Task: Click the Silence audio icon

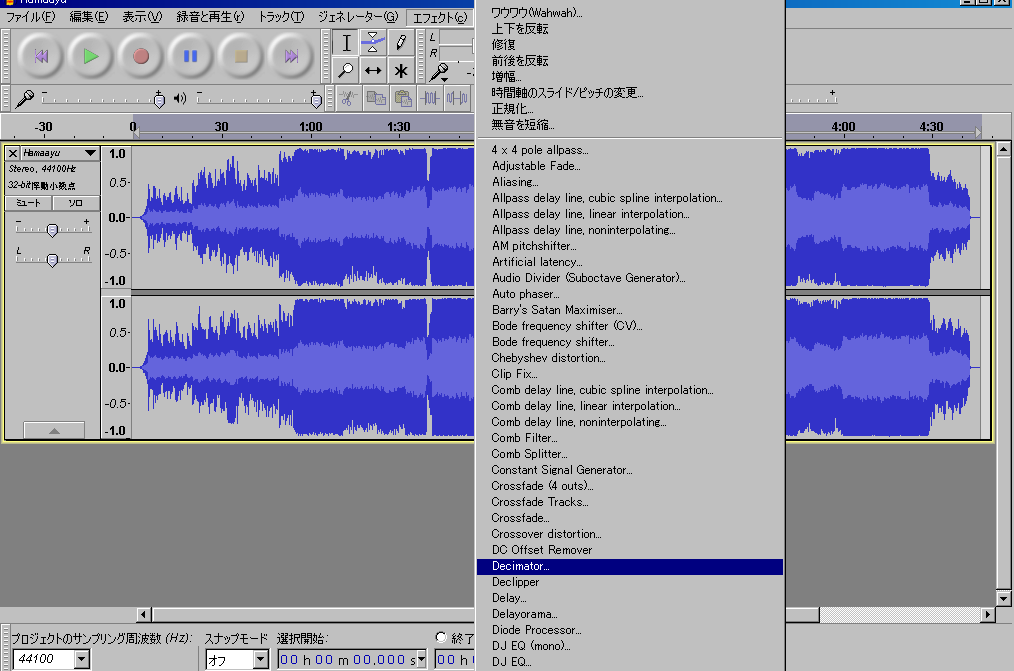Action: [457, 98]
